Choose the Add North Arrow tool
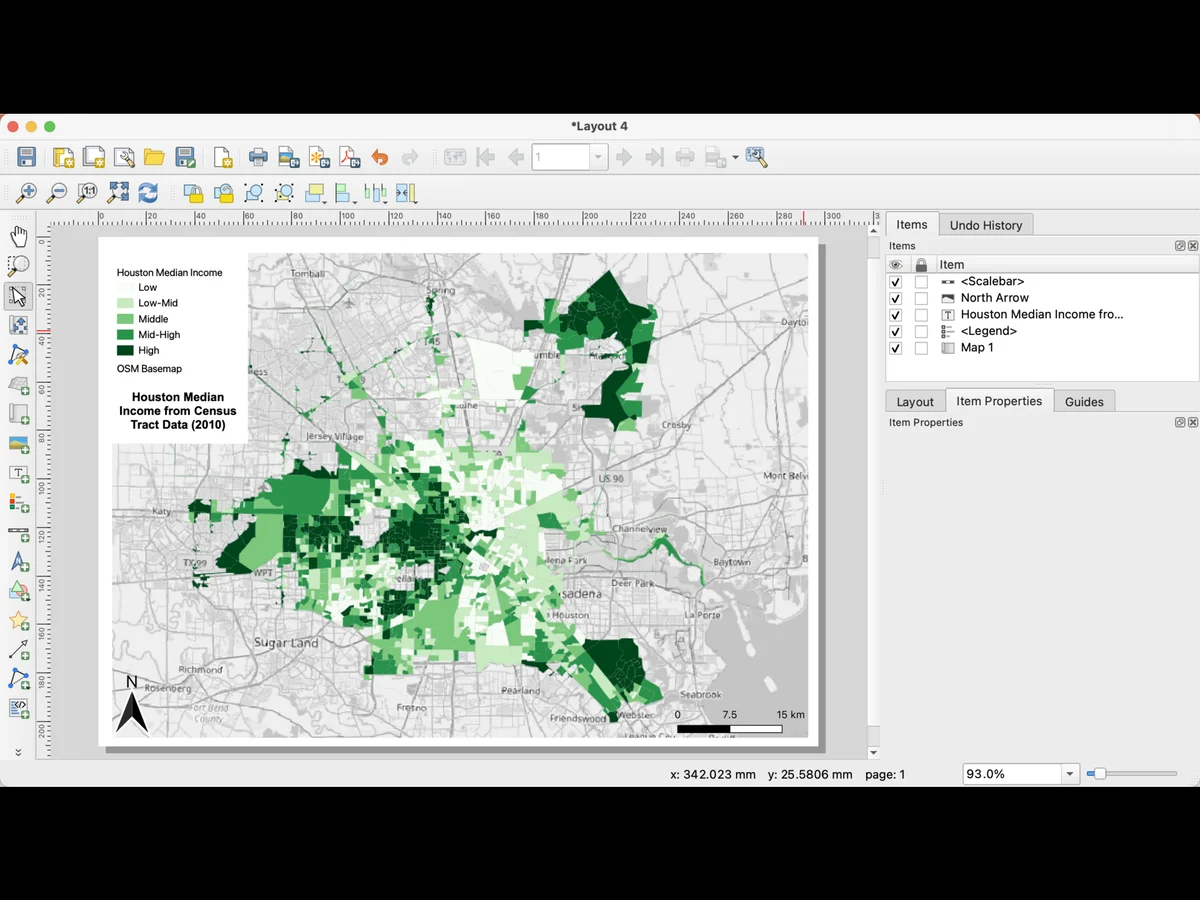1200x900 pixels. (18, 562)
